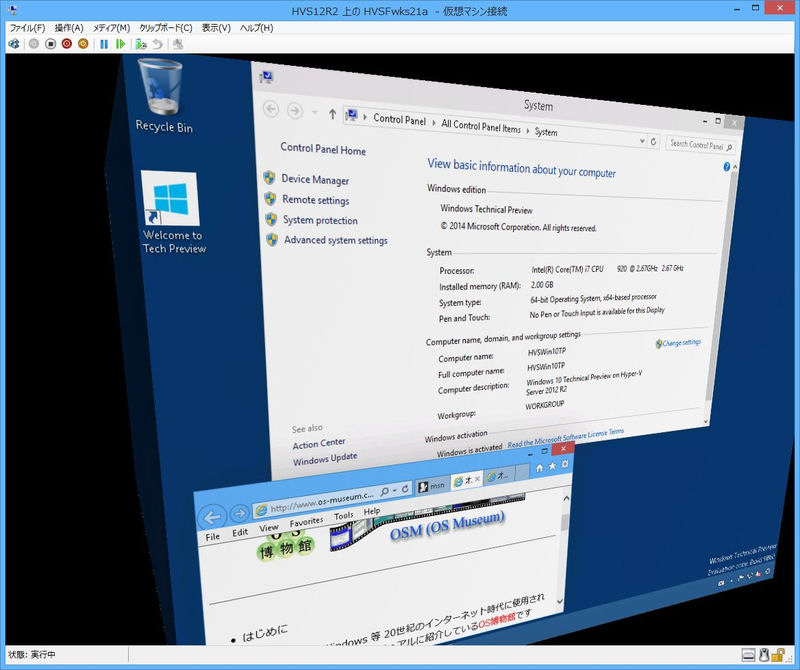Screen dimensions: 800x670
Task: Select the Recycle Bin desktop icon
Action: click(x=164, y=96)
